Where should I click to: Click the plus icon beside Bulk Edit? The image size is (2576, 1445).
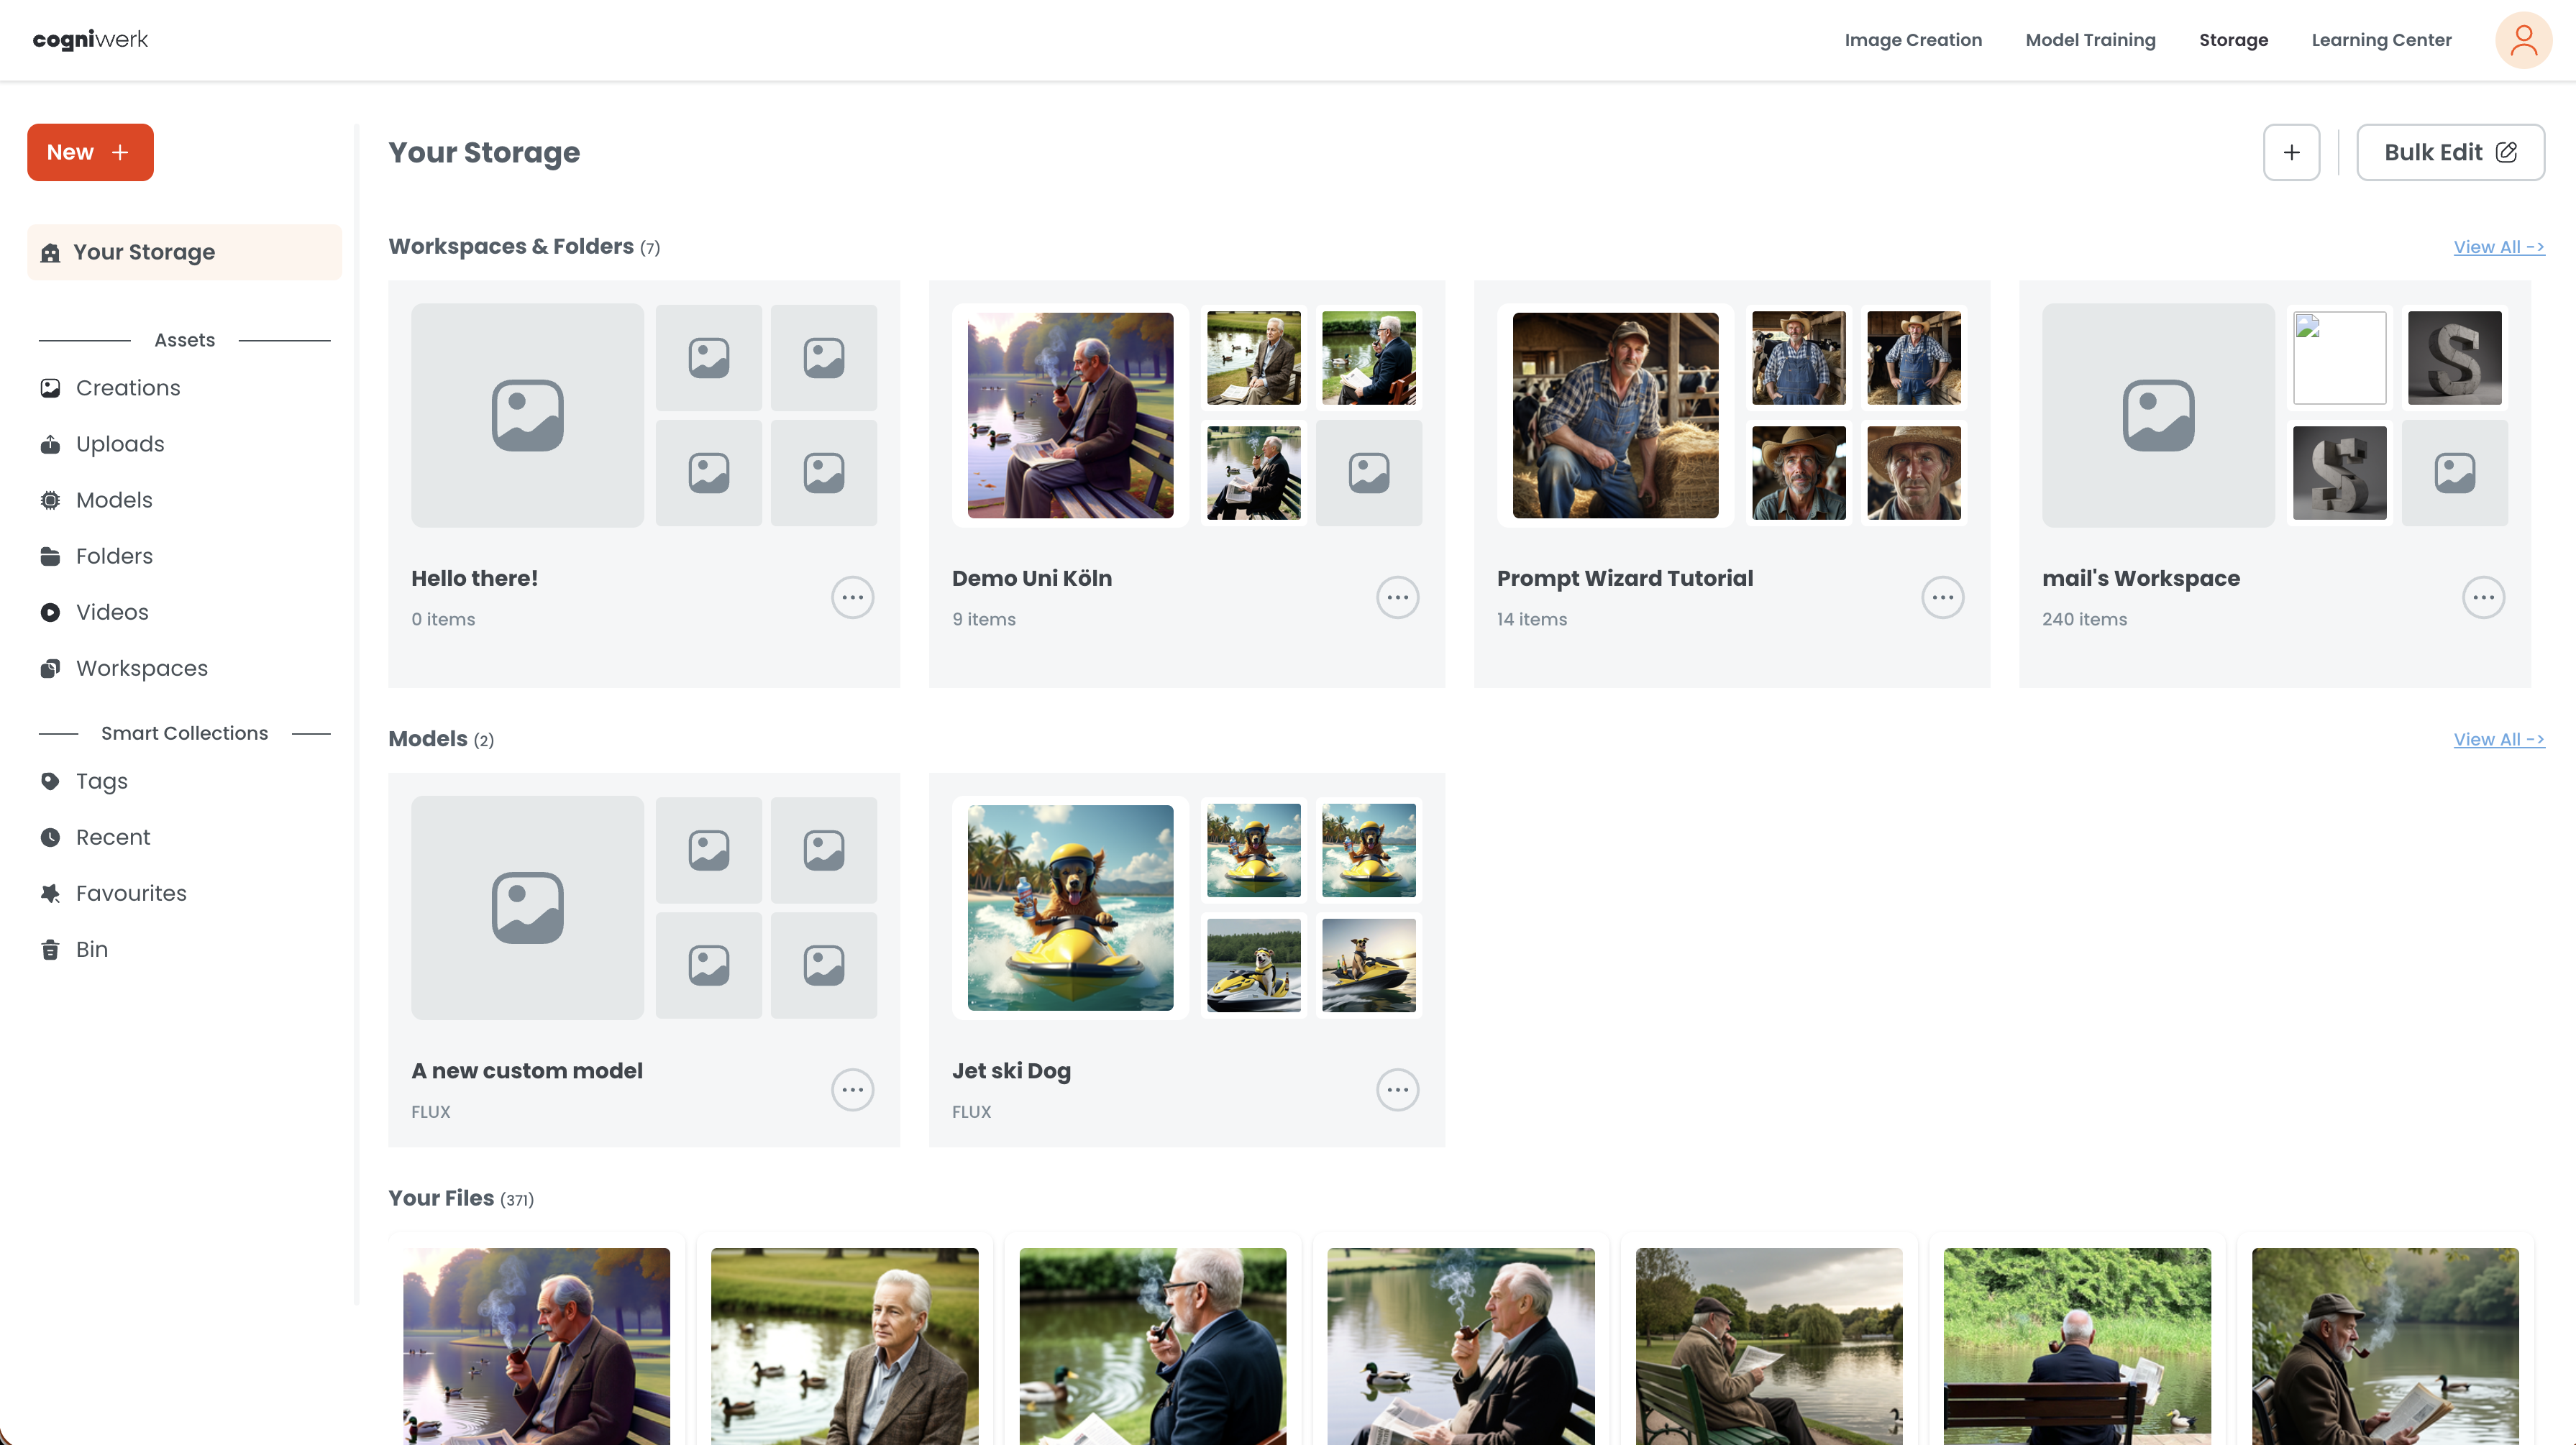pyautogui.click(x=2291, y=152)
